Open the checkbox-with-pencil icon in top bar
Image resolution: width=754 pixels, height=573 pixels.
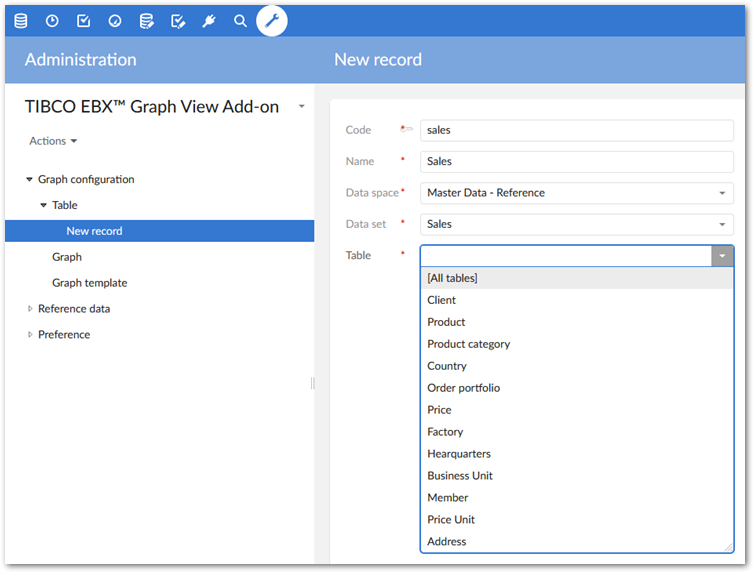(x=178, y=20)
